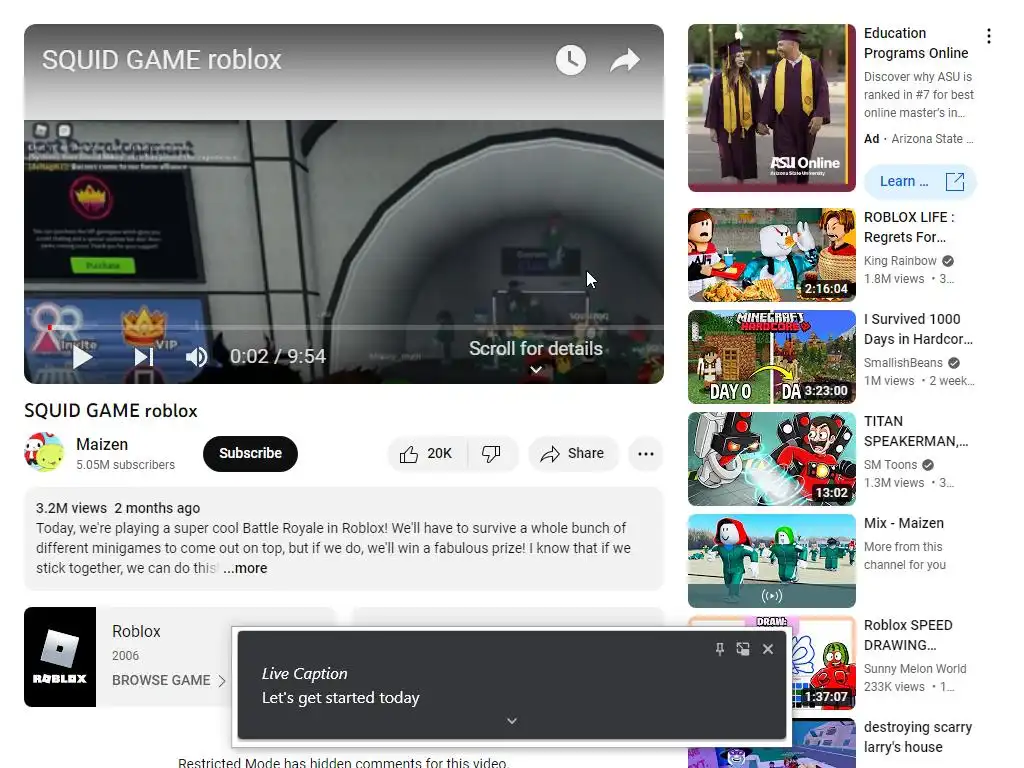The width and height of the screenshot is (1024, 768).
Task: Click the 0:02 / 9:54 time display
Action: click(x=278, y=357)
